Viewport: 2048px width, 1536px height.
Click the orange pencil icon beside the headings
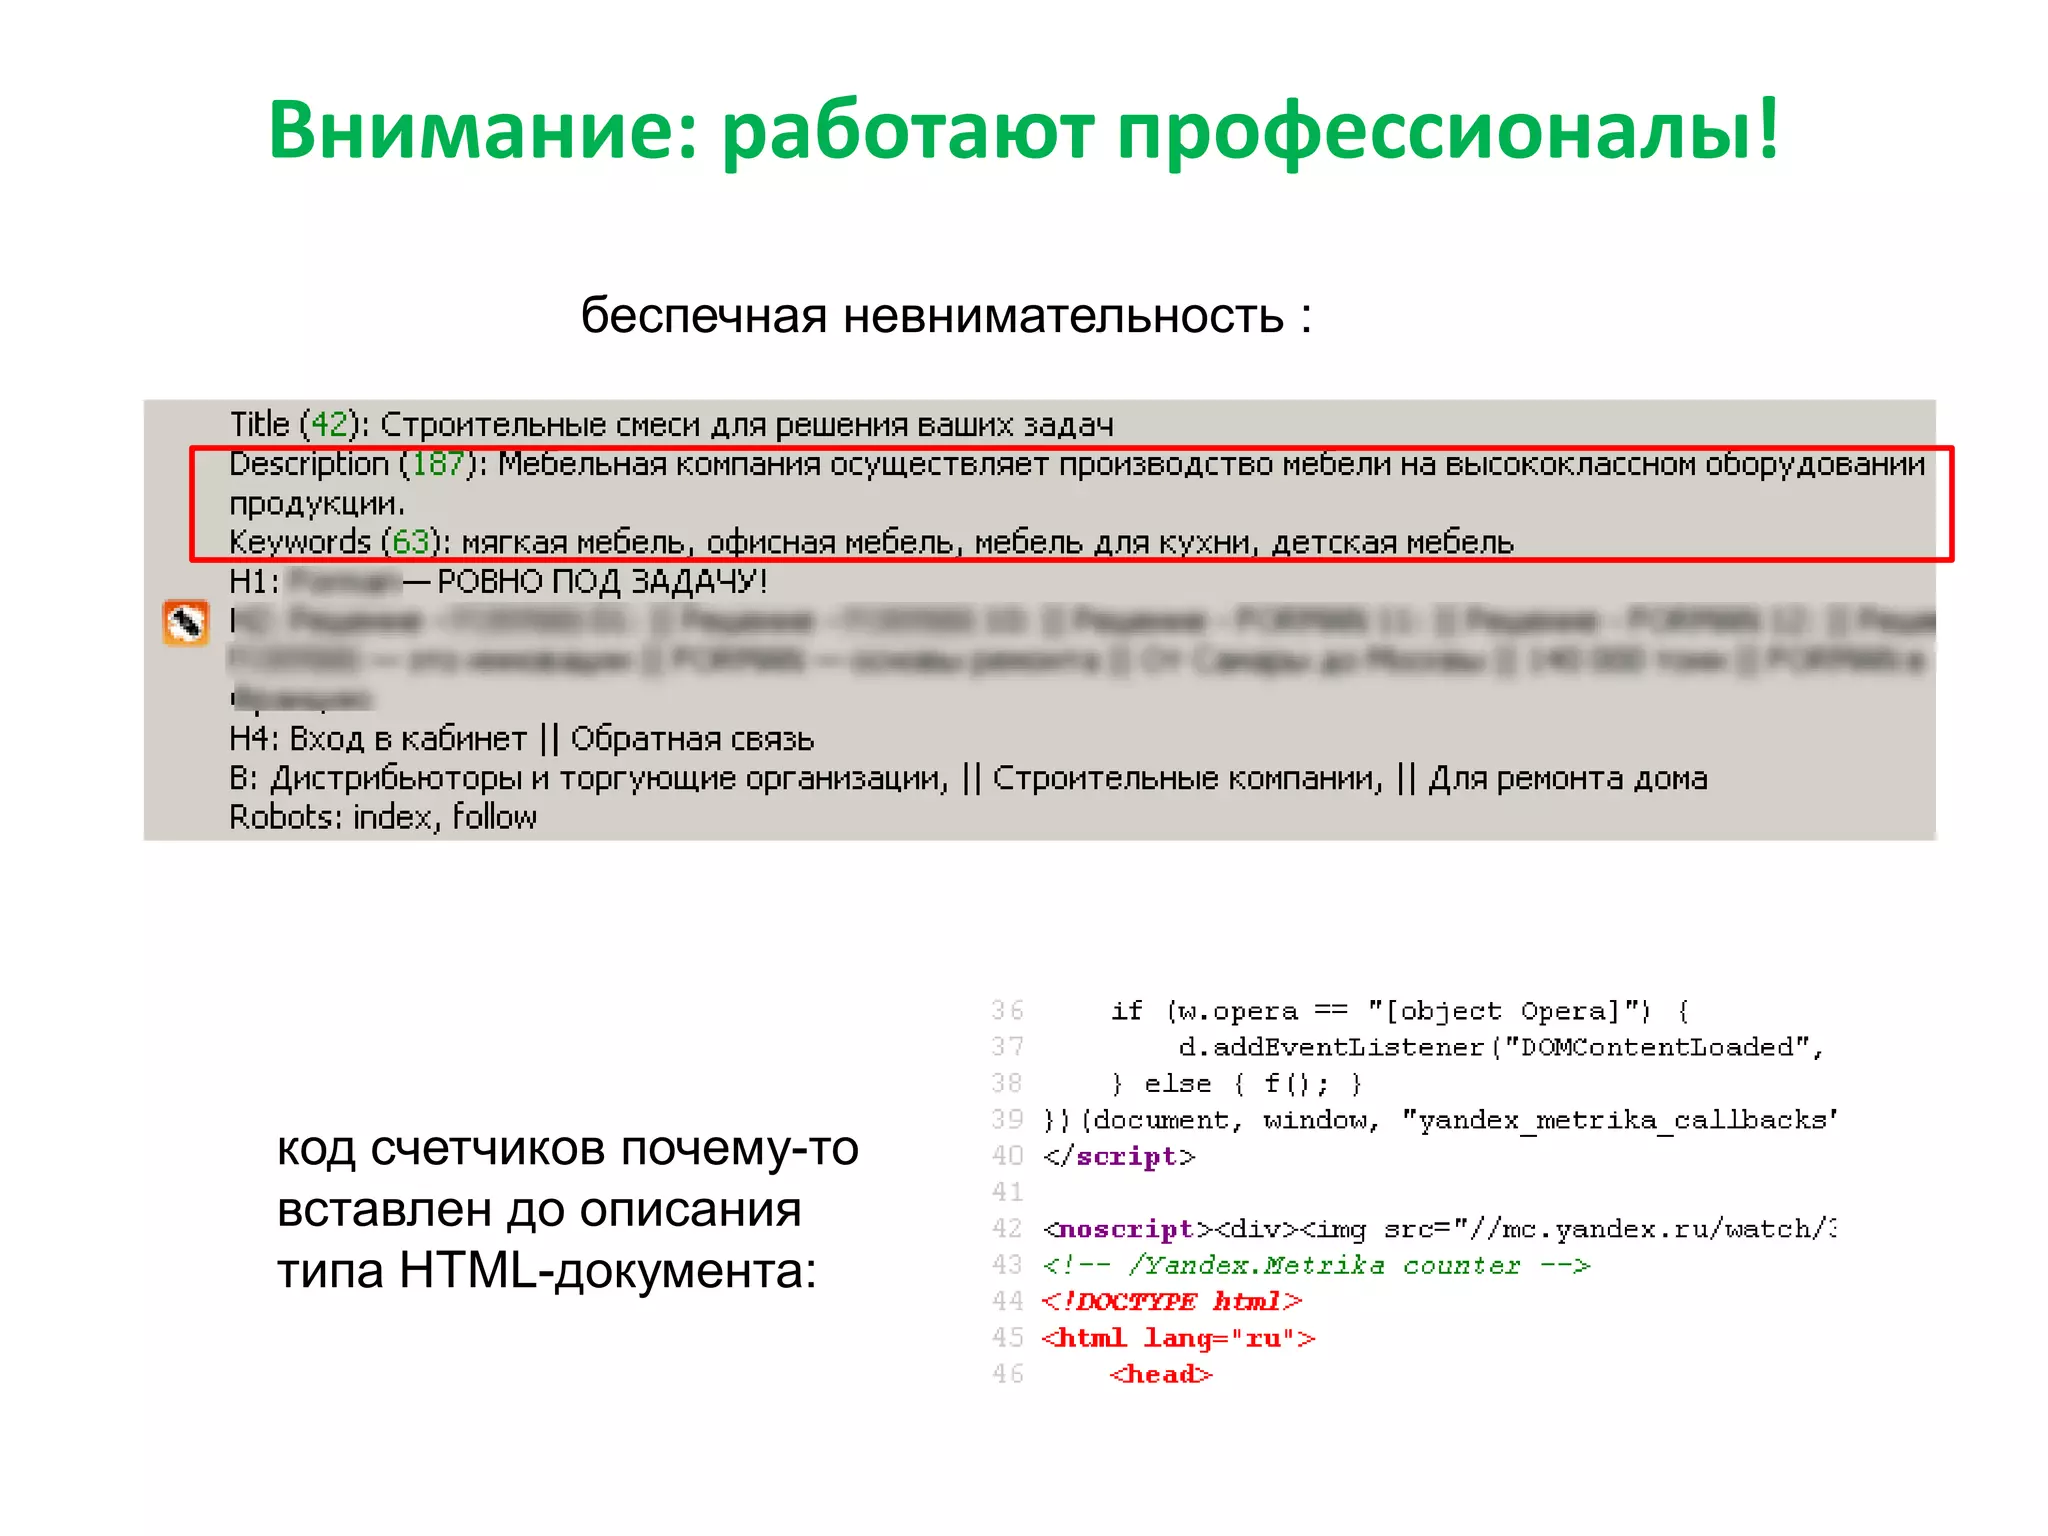coord(186,623)
